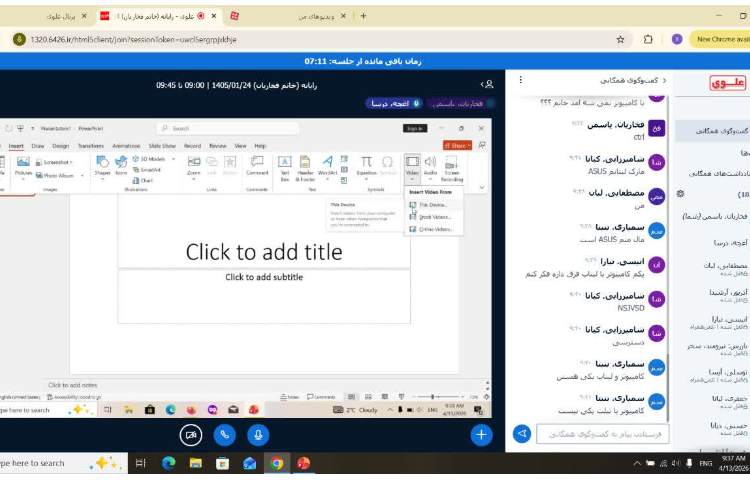Screen dimensions: 750x480
Task: Click the Equation icon
Action: (366, 166)
